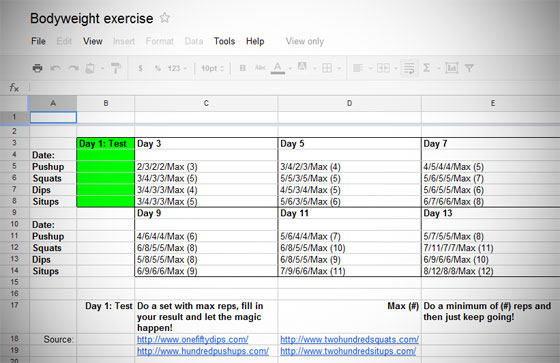Click the 7/11/7/7/Max (11) cell
The height and width of the screenshot is (363, 560).
click(x=491, y=248)
